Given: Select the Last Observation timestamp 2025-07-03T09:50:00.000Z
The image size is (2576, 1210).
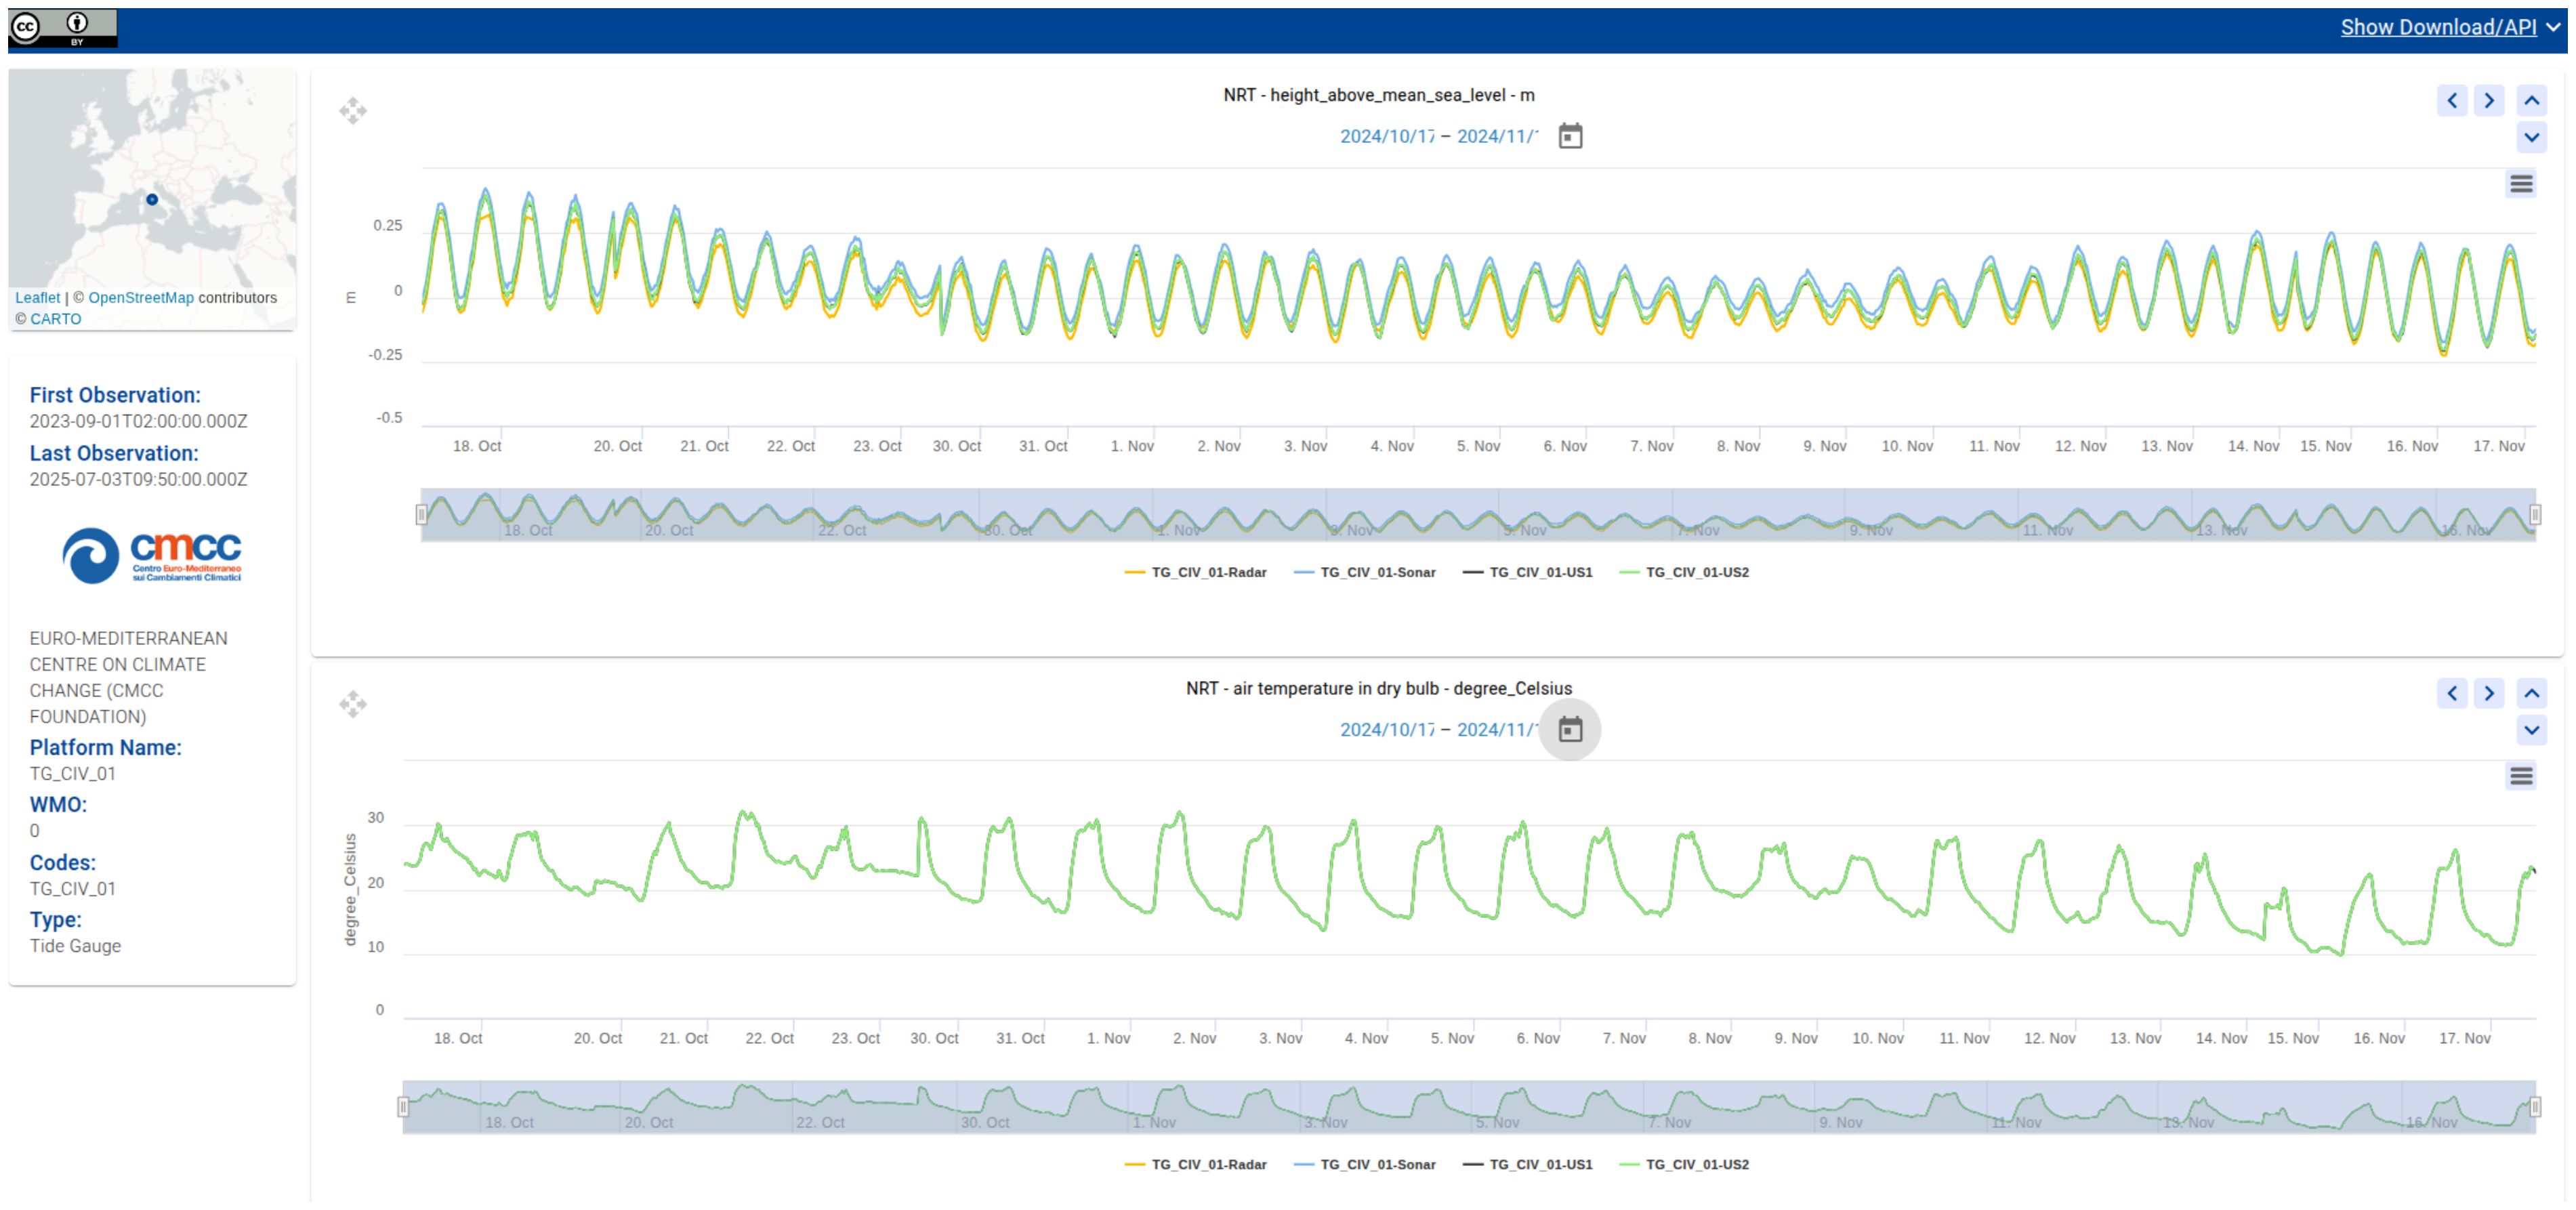Looking at the screenshot, I should click(x=138, y=479).
